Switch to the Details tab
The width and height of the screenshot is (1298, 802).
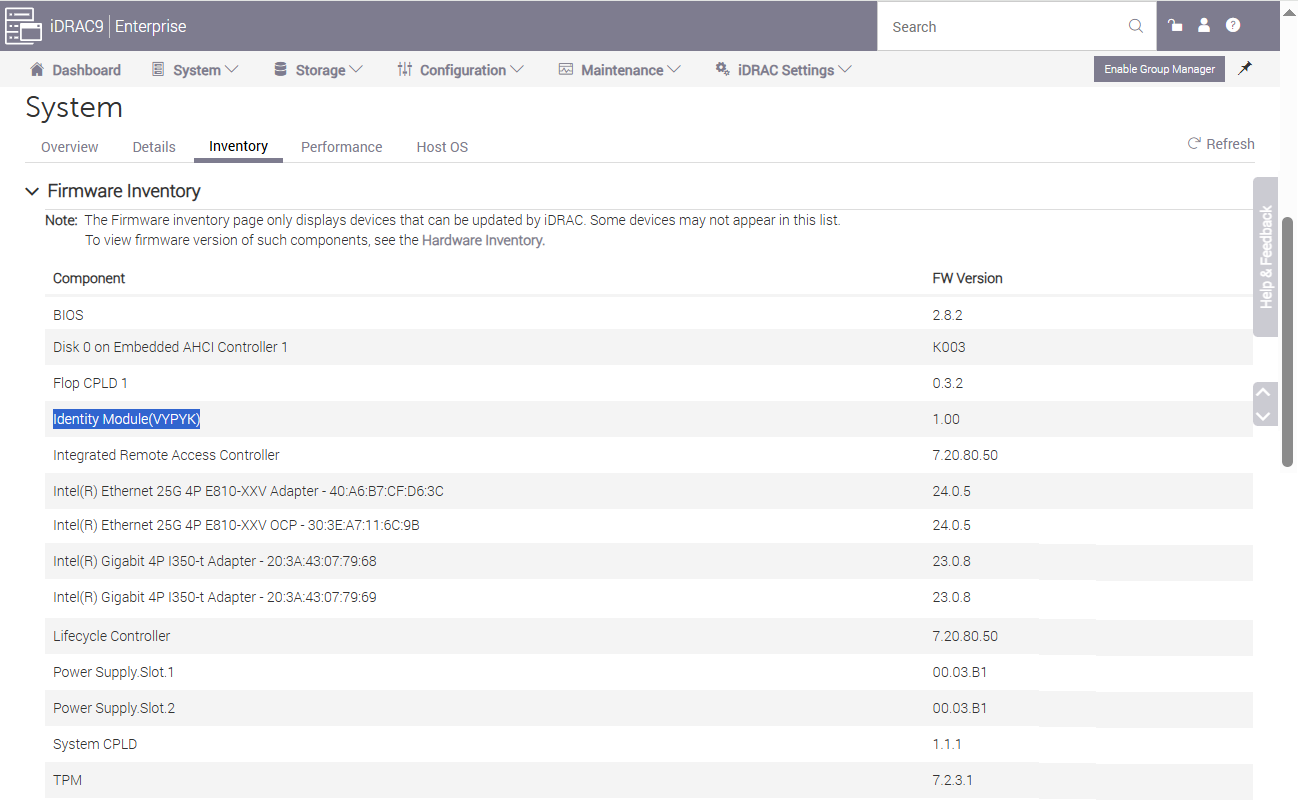[154, 147]
